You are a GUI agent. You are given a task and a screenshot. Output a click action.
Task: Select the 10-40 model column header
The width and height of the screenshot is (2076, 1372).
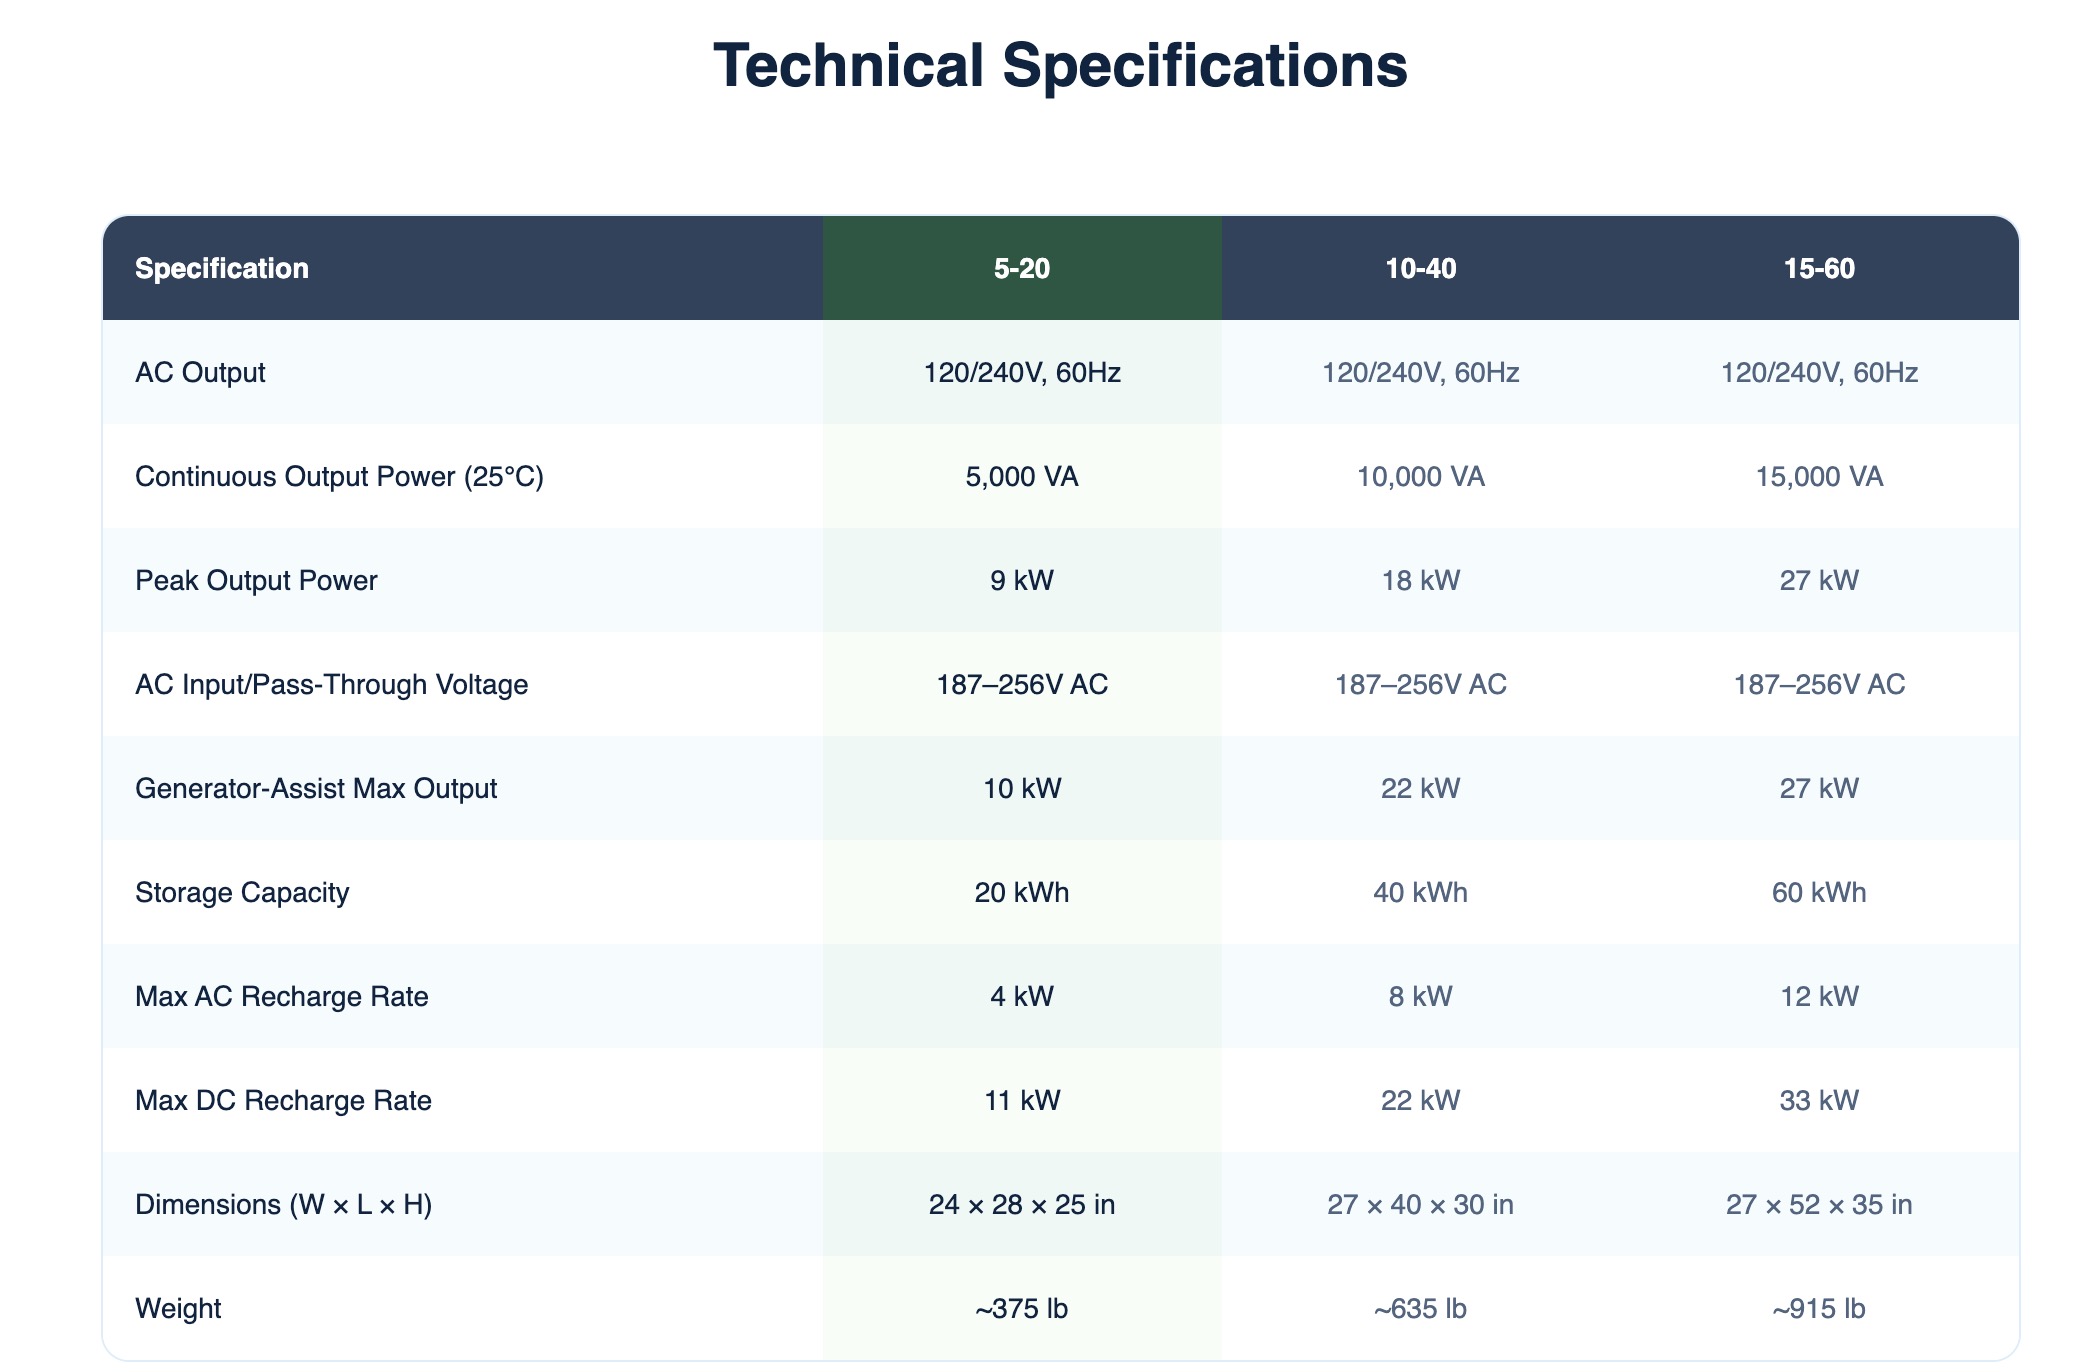[1420, 268]
